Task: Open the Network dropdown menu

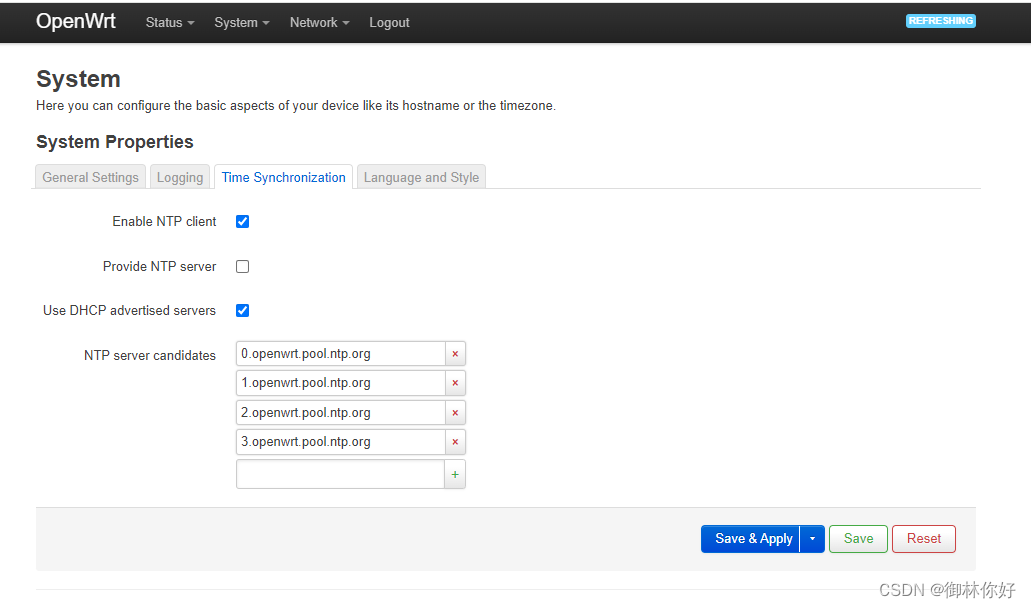Action: (320, 22)
